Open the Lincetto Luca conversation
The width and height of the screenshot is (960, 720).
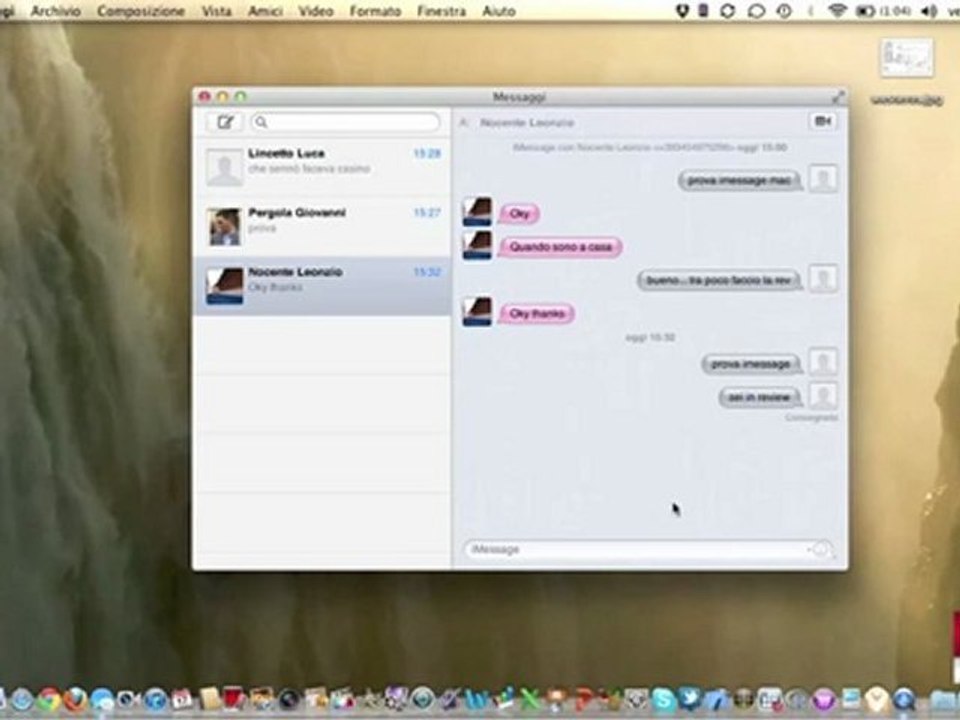tap(323, 167)
